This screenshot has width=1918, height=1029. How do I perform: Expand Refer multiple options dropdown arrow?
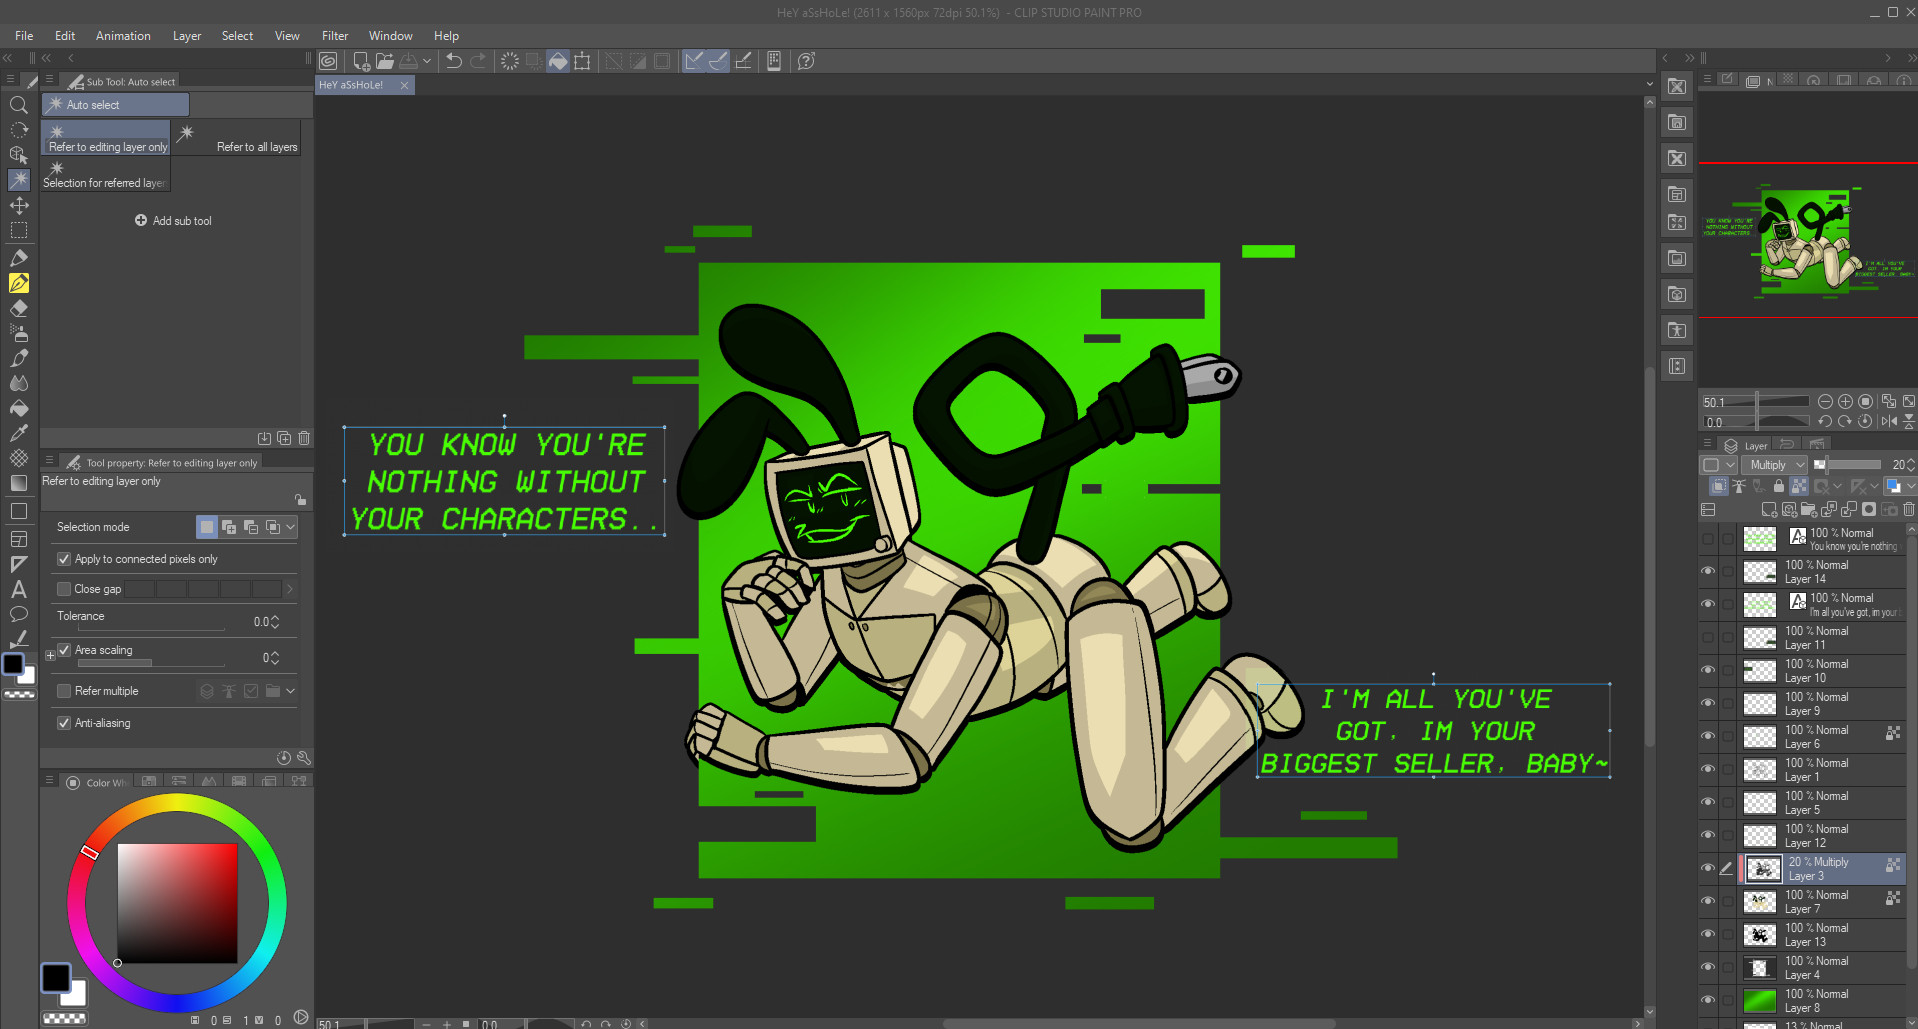coord(291,691)
